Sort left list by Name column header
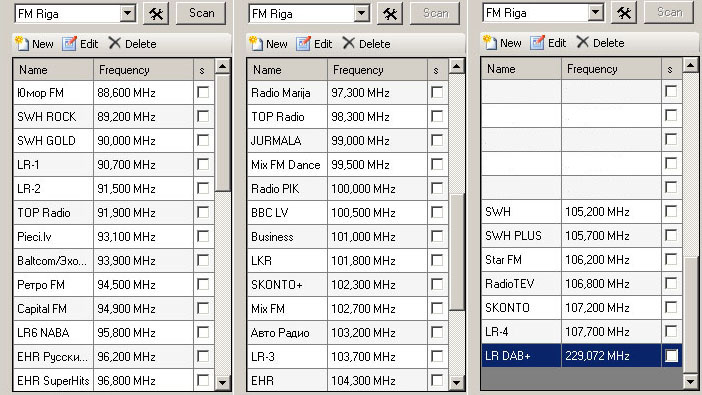 point(54,70)
